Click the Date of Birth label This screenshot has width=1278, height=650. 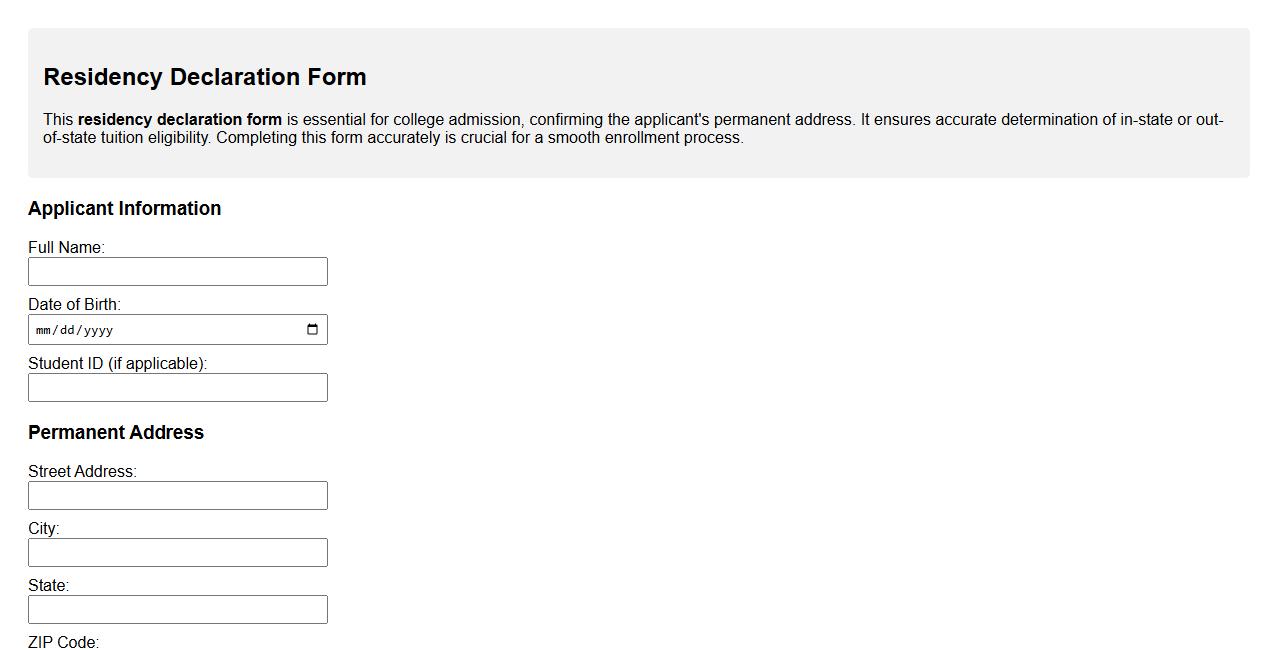tap(75, 304)
